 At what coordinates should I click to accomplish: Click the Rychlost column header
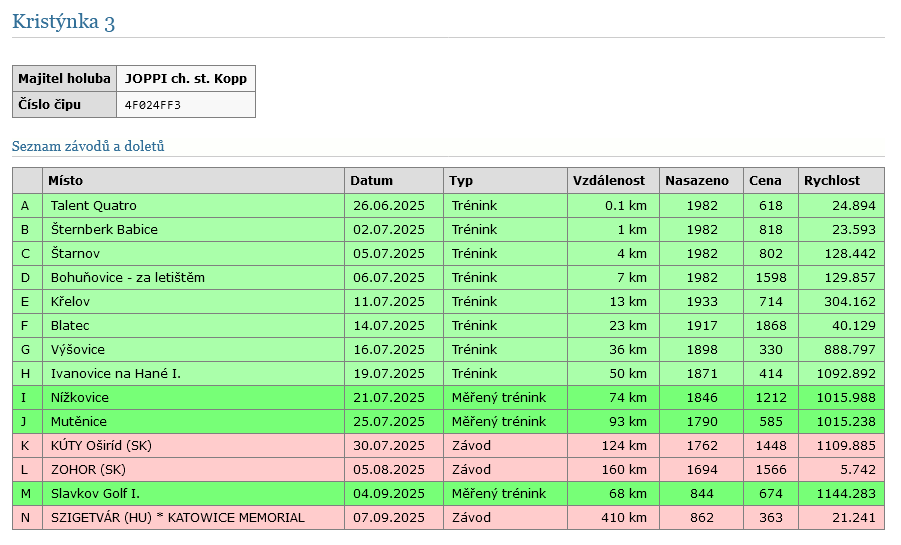pyautogui.click(x=831, y=181)
